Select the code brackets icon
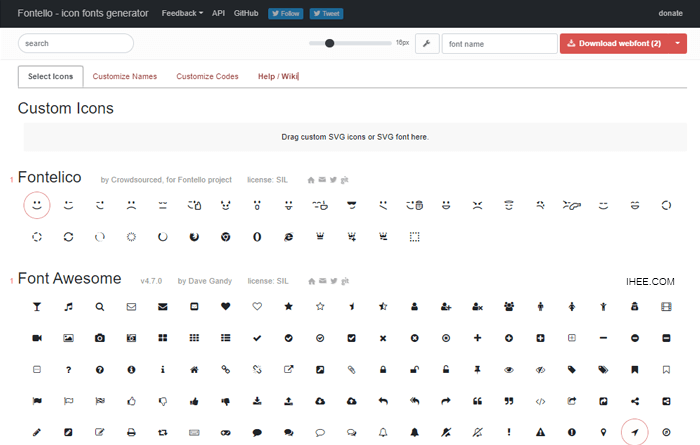The image size is (700, 445). pos(541,401)
